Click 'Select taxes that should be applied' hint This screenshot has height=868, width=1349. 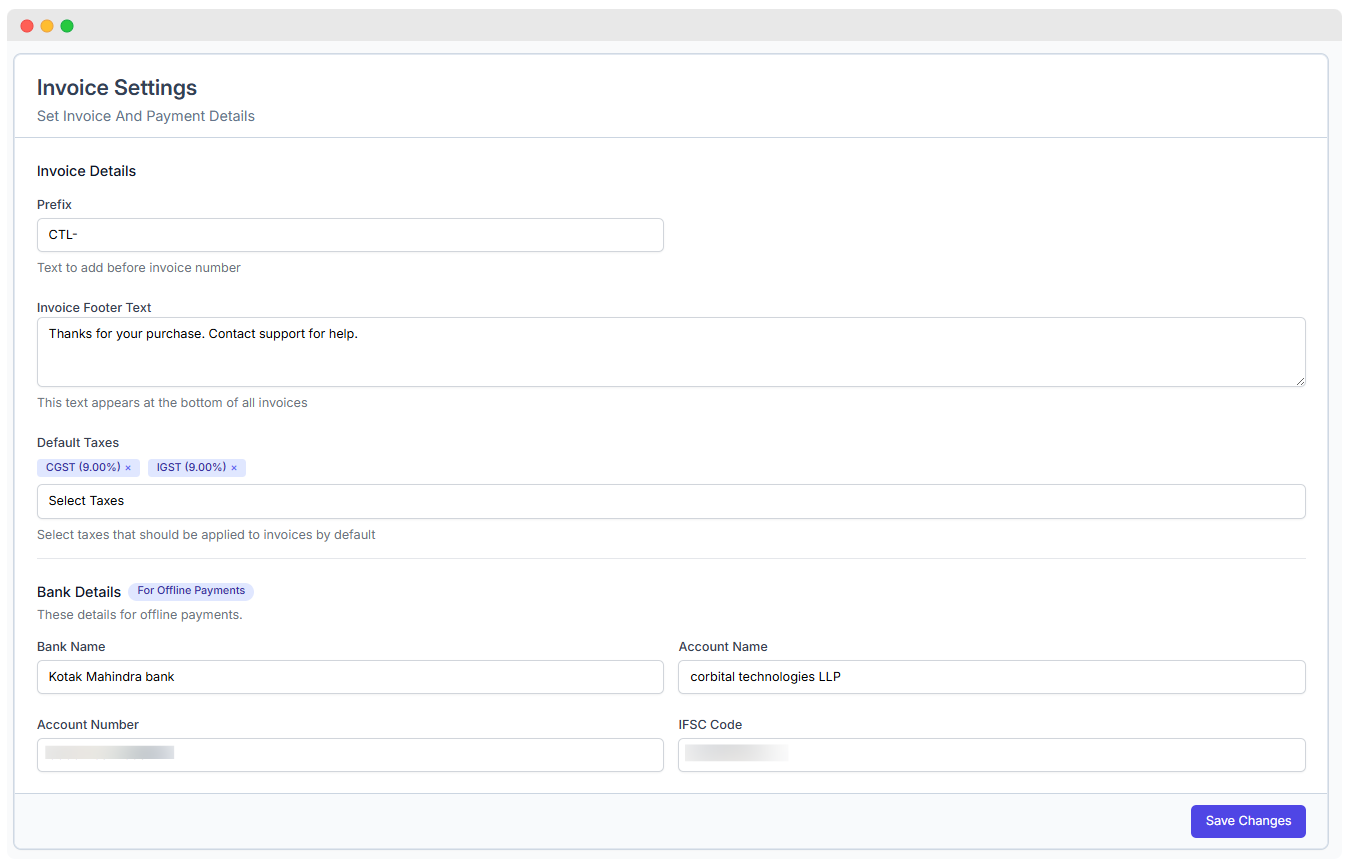pyautogui.click(x=206, y=535)
